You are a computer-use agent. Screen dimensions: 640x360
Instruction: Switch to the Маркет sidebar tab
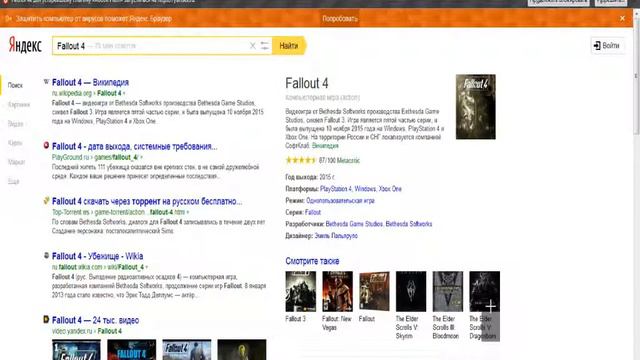(x=16, y=162)
